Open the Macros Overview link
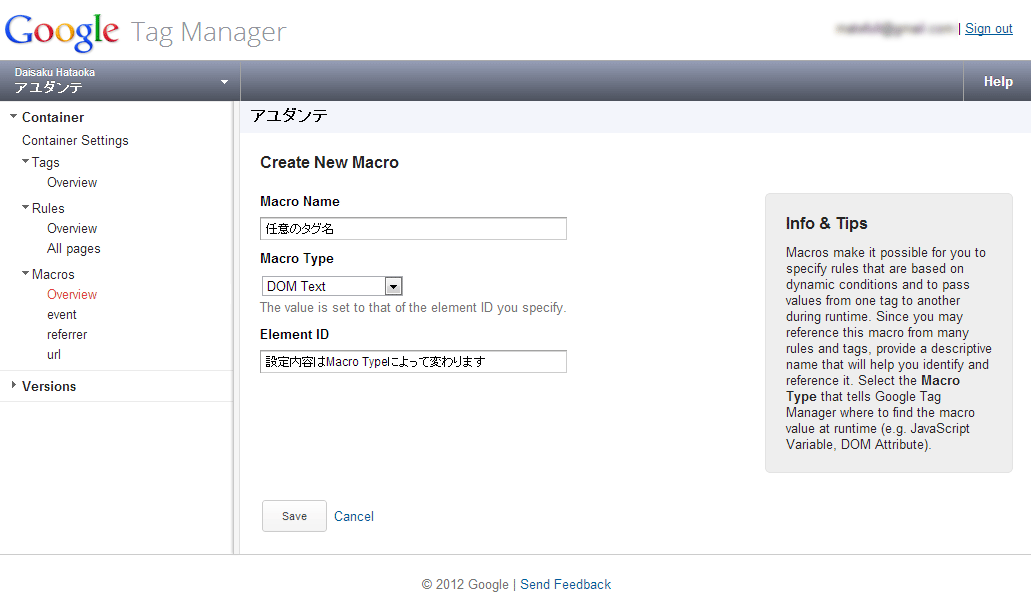The width and height of the screenshot is (1031, 603). pyautogui.click(x=72, y=295)
